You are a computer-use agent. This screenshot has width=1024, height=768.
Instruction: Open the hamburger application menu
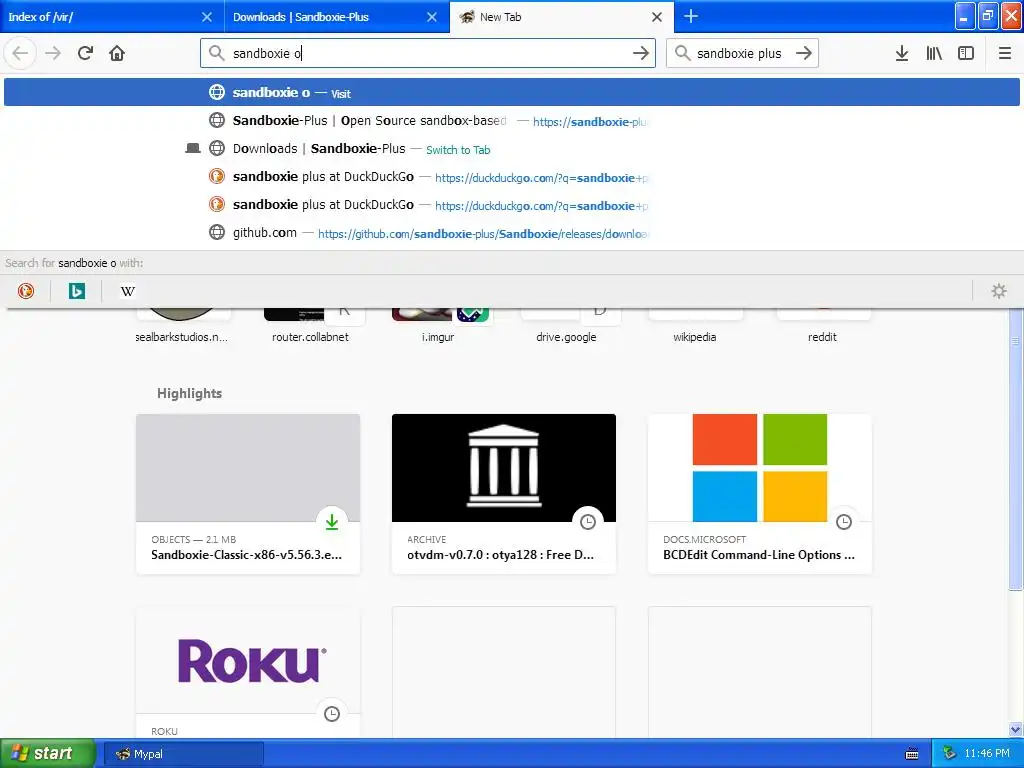pyautogui.click(x=1004, y=53)
